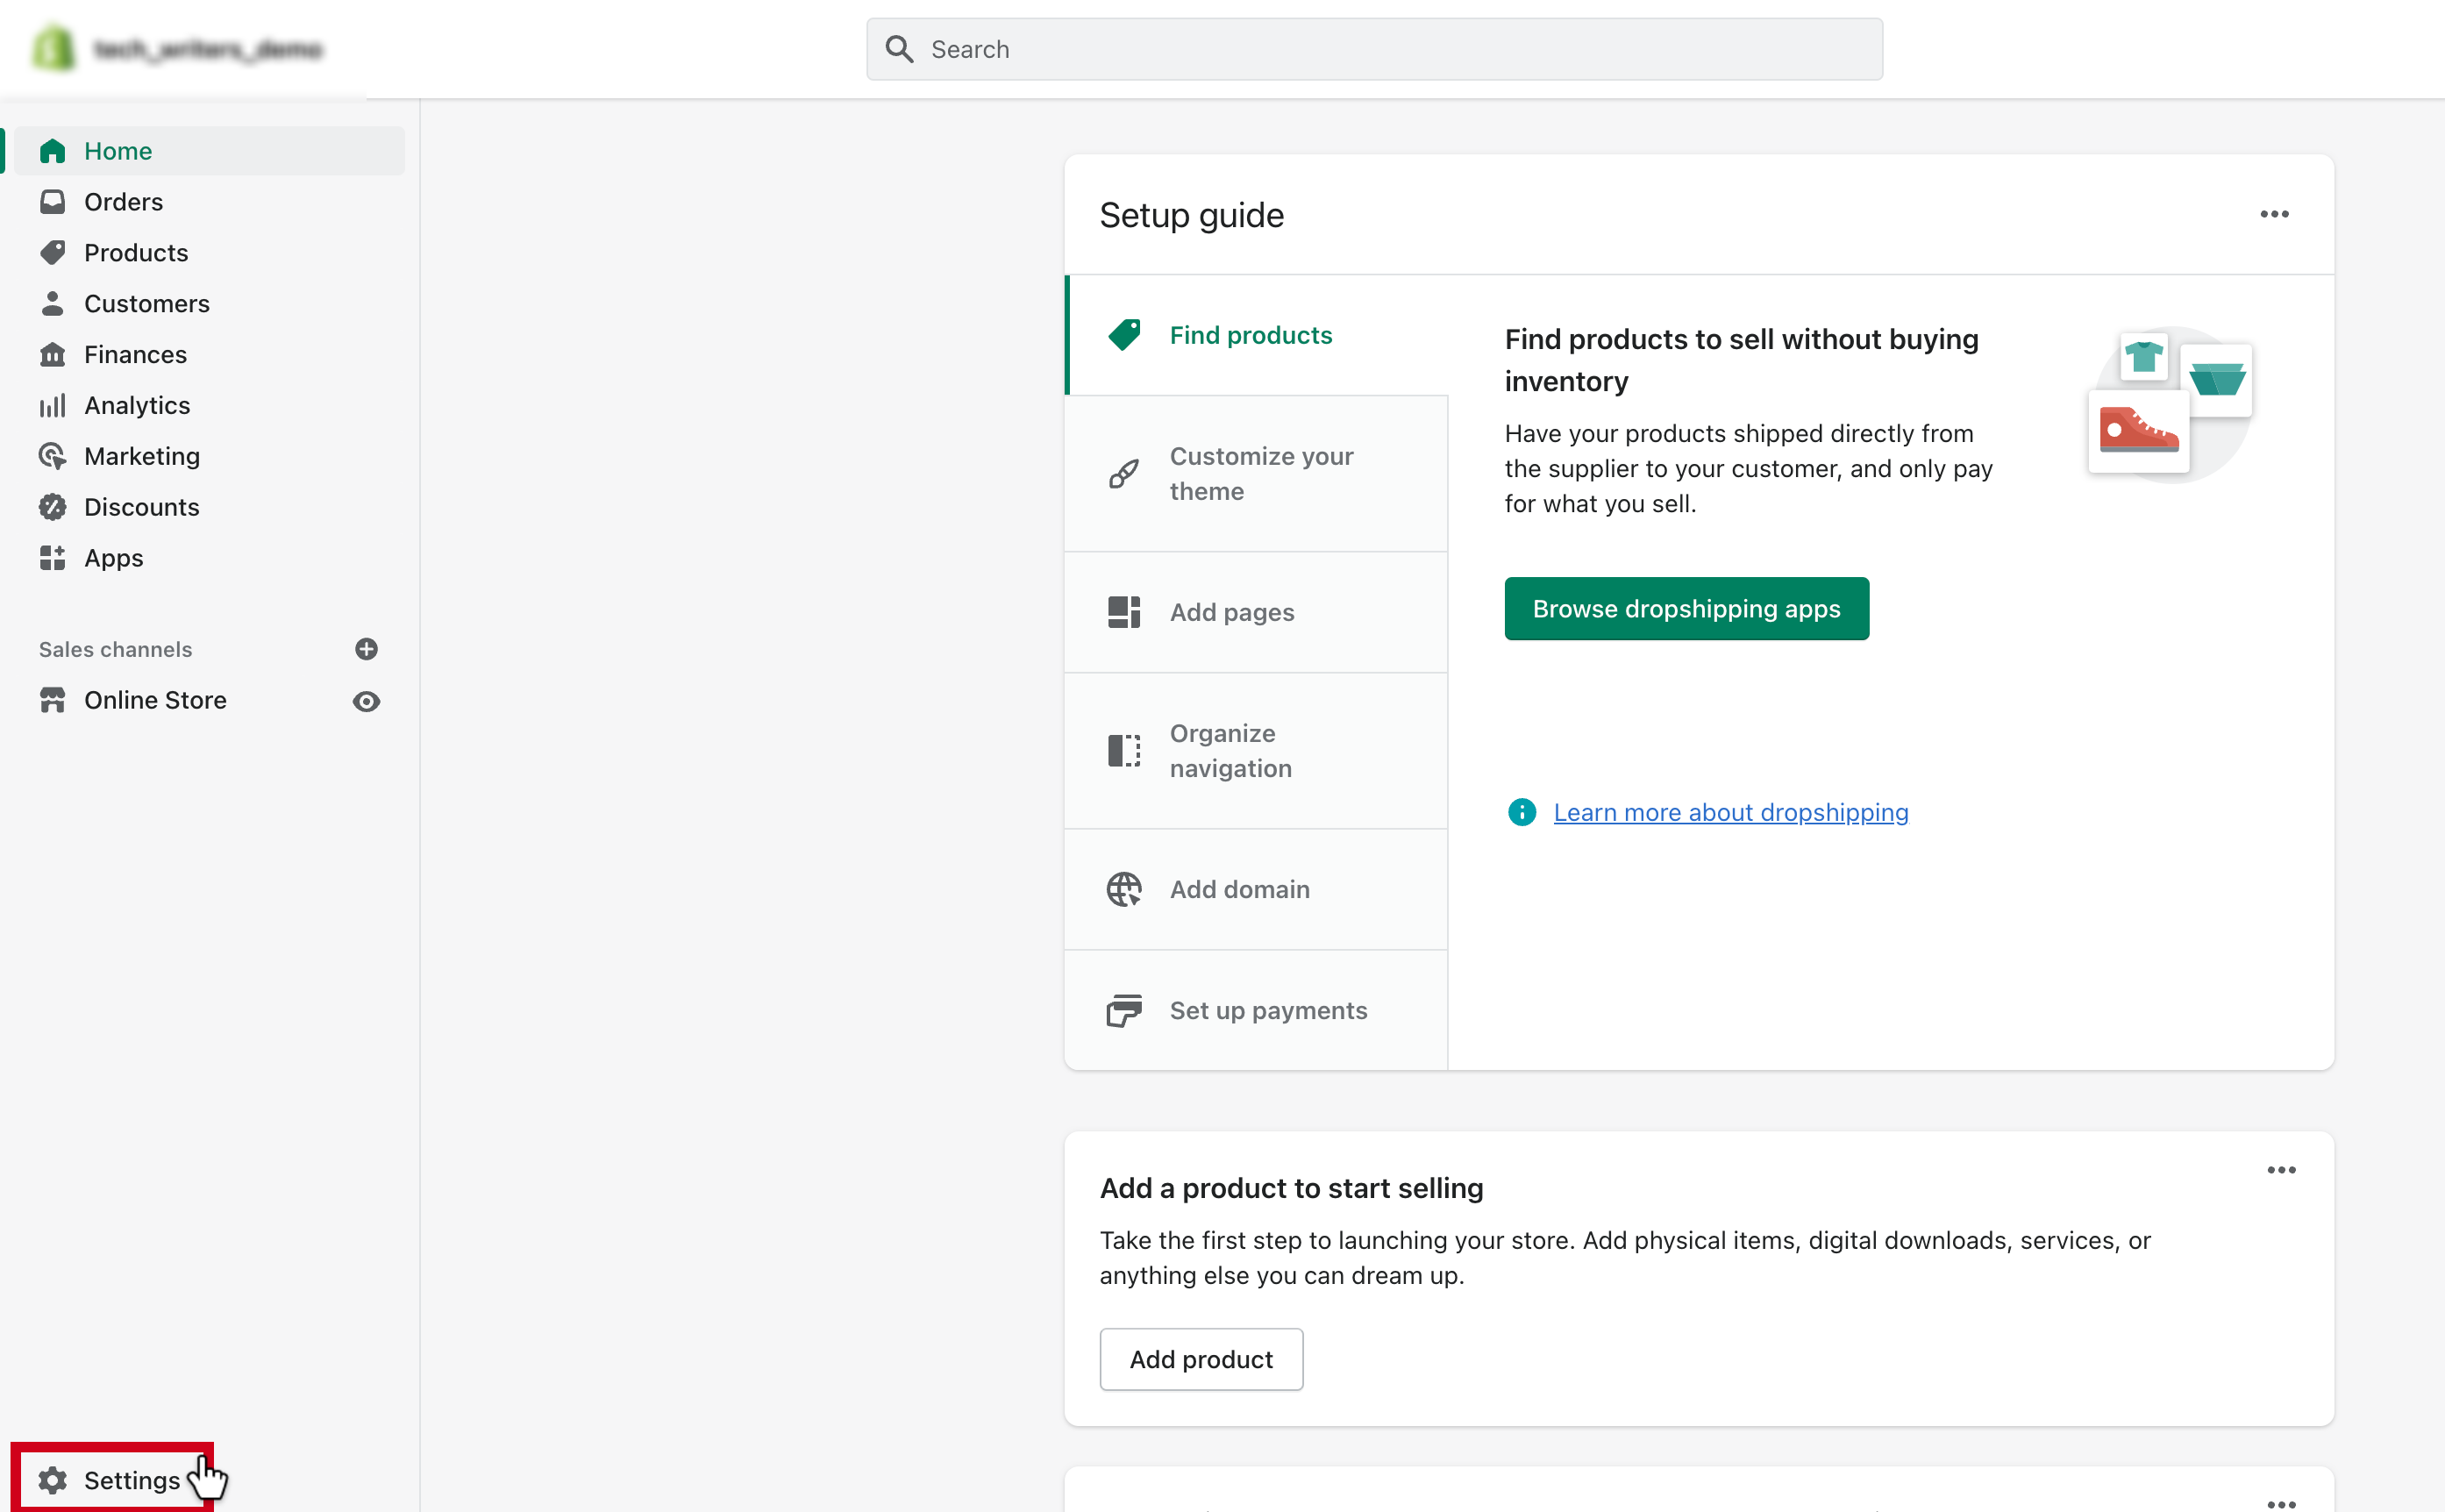2445x1512 pixels.
Task: Open Learn more about dropshipping link
Action: (1731, 810)
